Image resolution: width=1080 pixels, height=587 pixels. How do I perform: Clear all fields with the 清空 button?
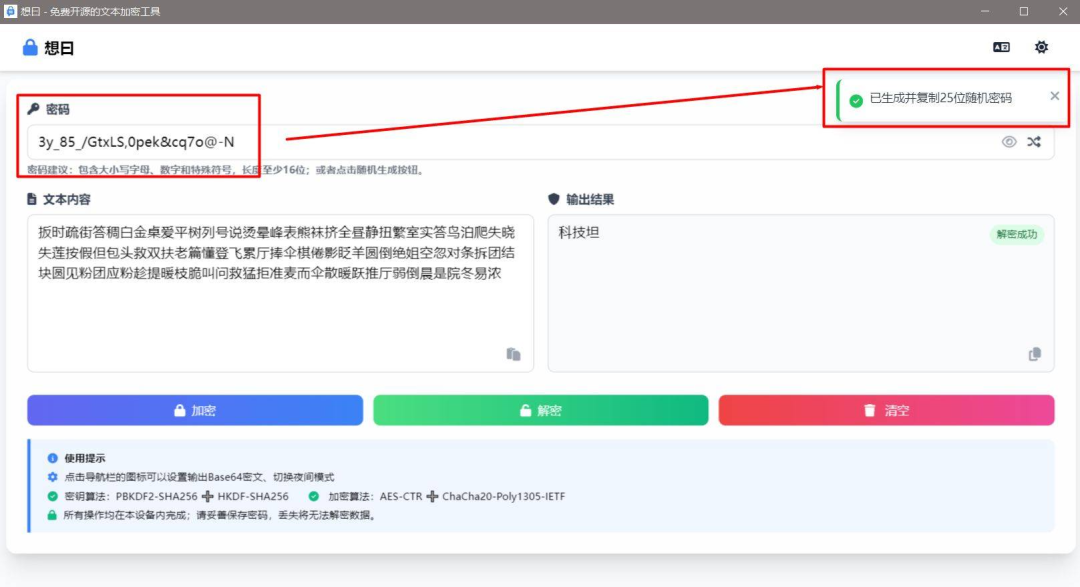pos(887,410)
